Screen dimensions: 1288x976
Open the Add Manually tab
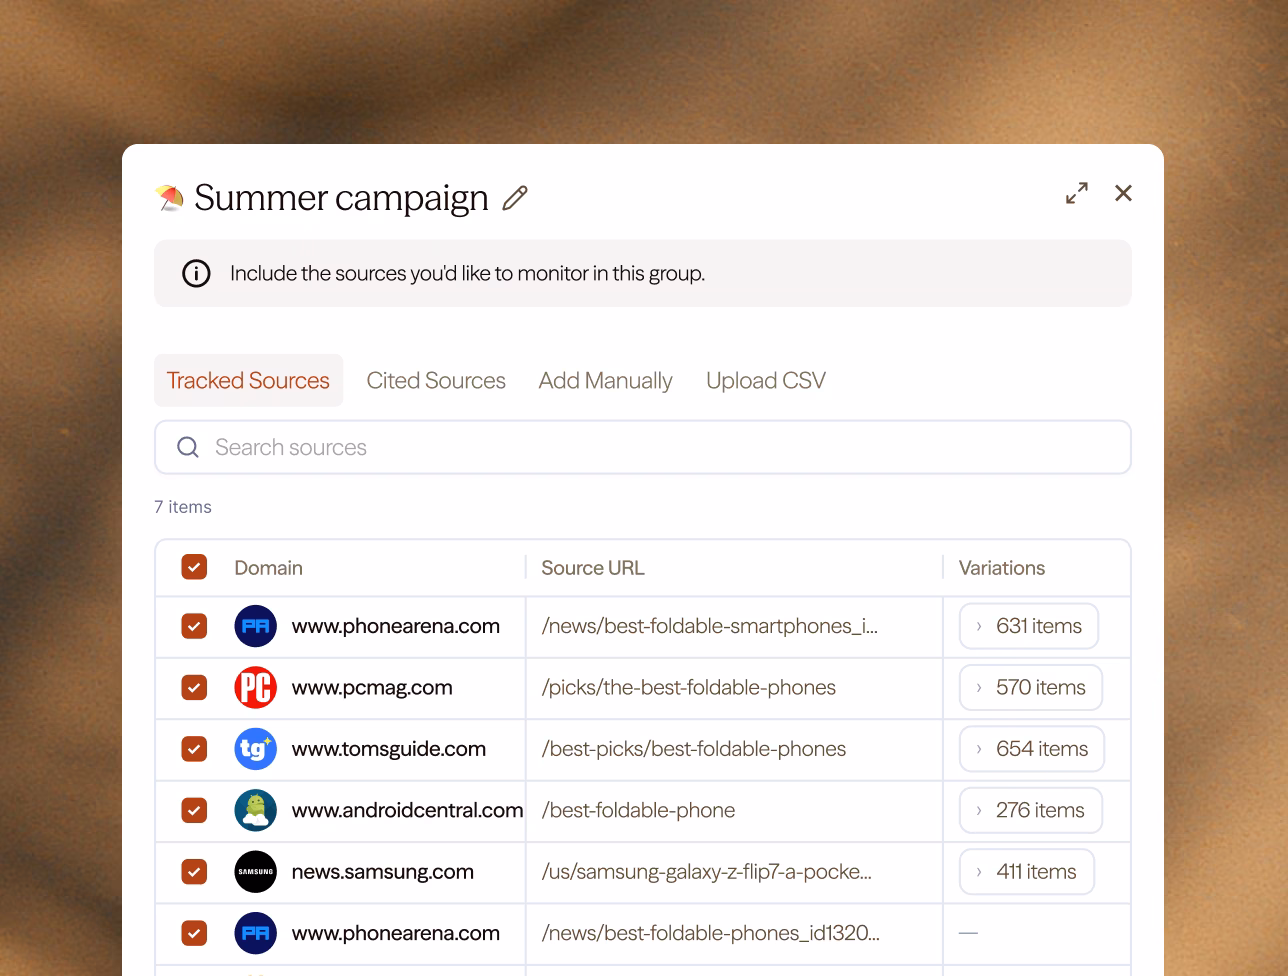click(605, 380)
